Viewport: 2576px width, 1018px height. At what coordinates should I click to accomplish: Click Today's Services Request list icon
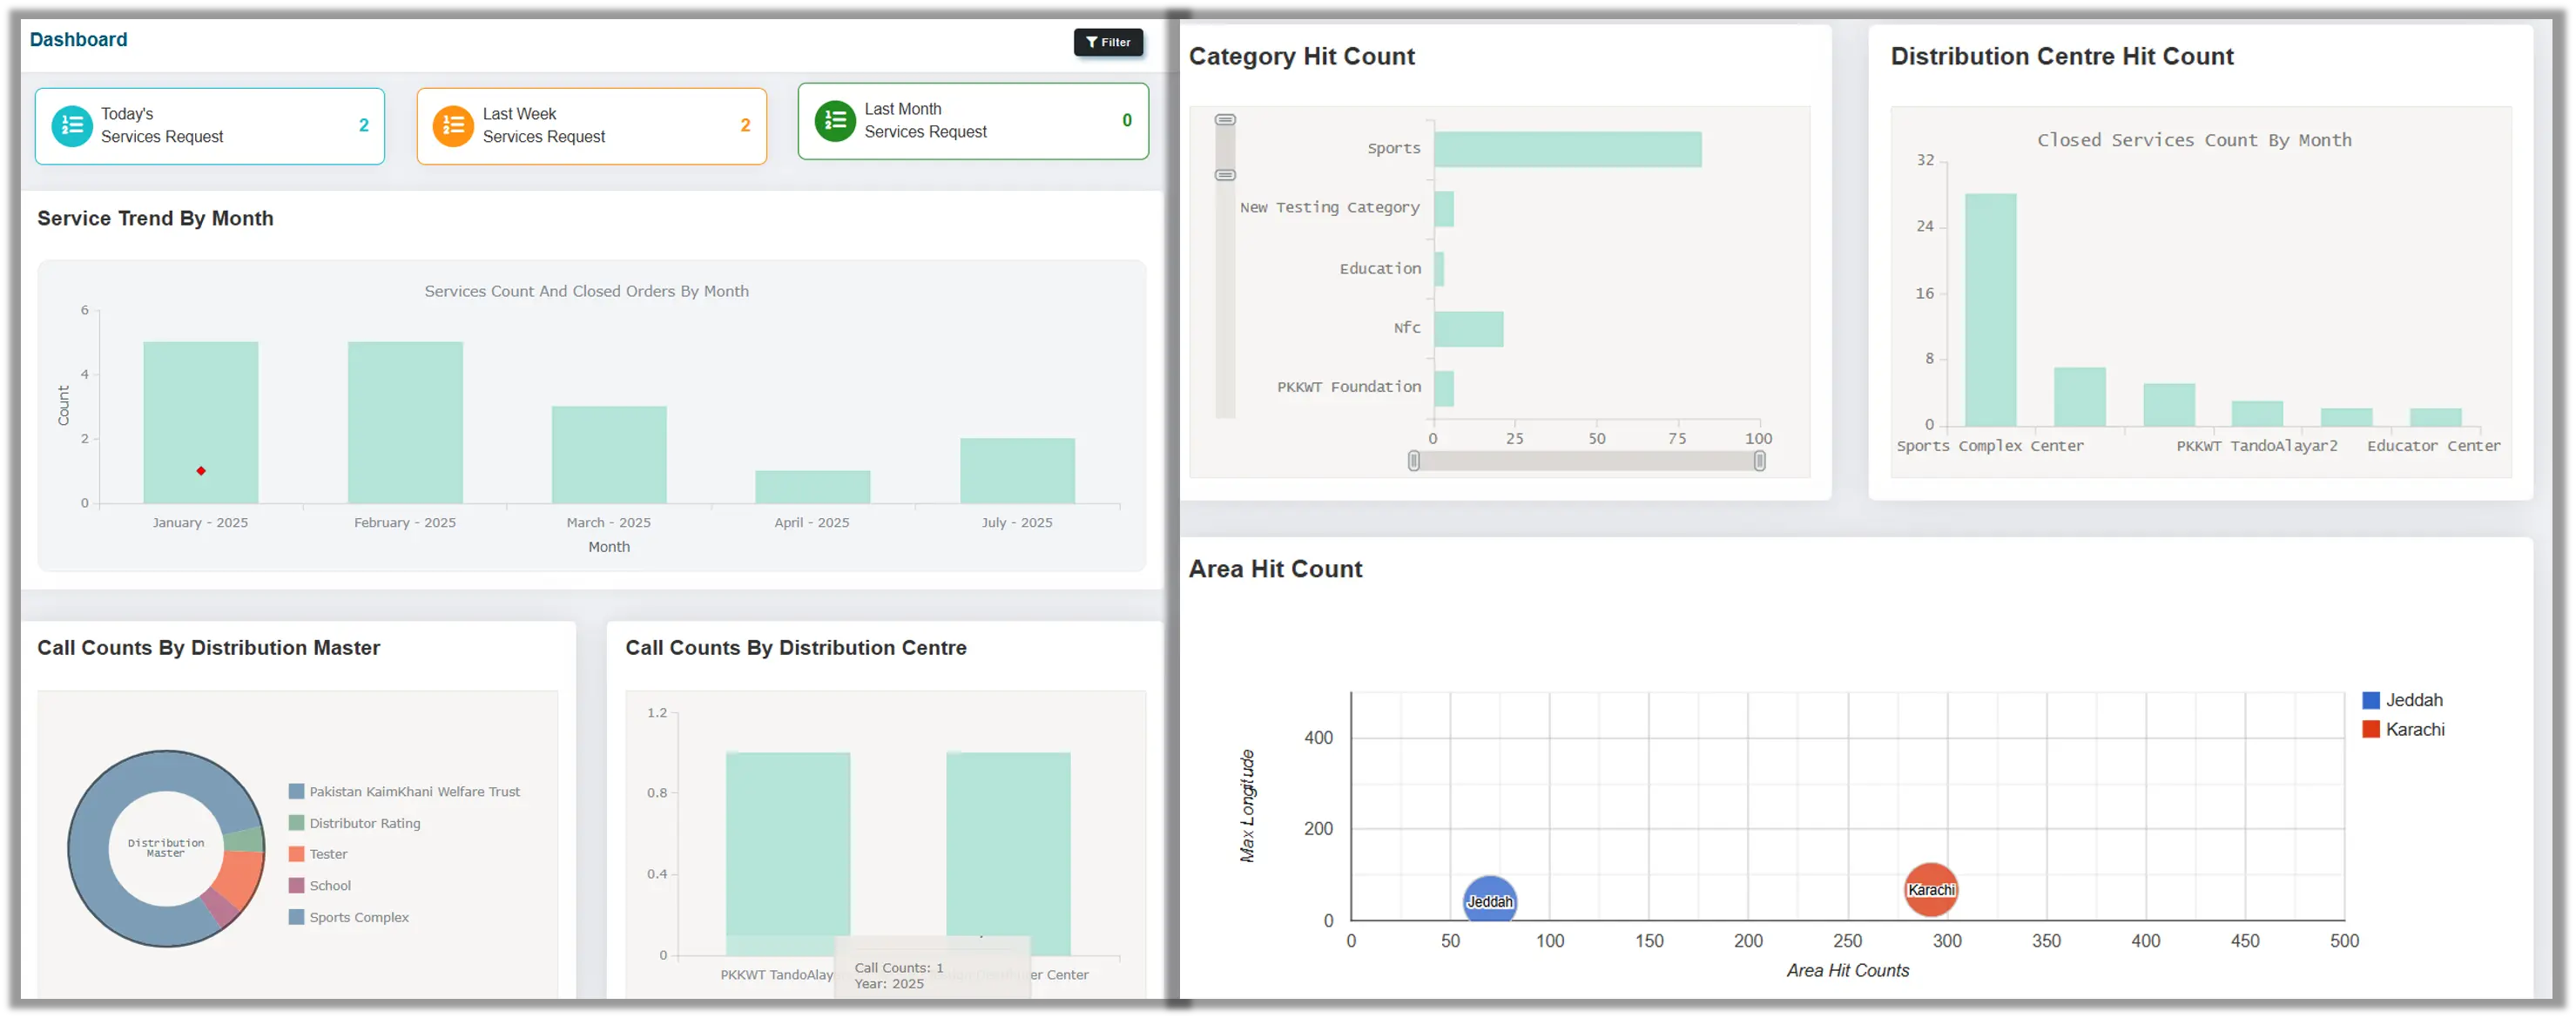72,126
